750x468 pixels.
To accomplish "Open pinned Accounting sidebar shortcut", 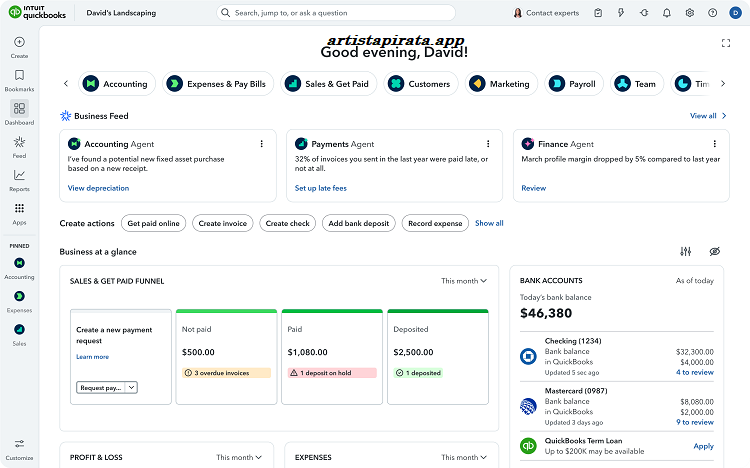I will [x=19, y=268].
